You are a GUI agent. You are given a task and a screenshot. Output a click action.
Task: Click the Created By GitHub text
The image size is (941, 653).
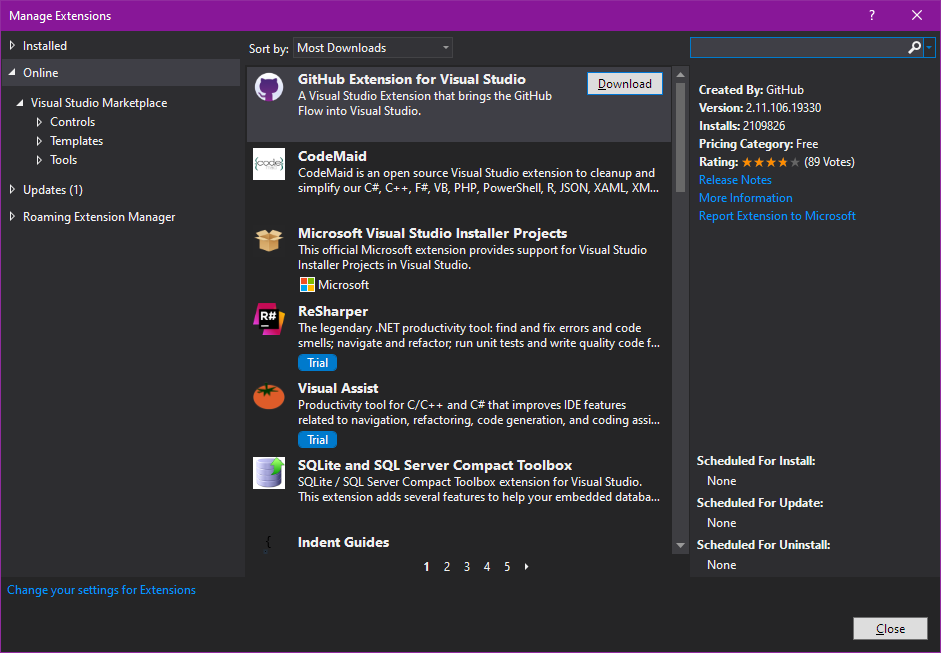pyautogui.click(x=751, y=90)
